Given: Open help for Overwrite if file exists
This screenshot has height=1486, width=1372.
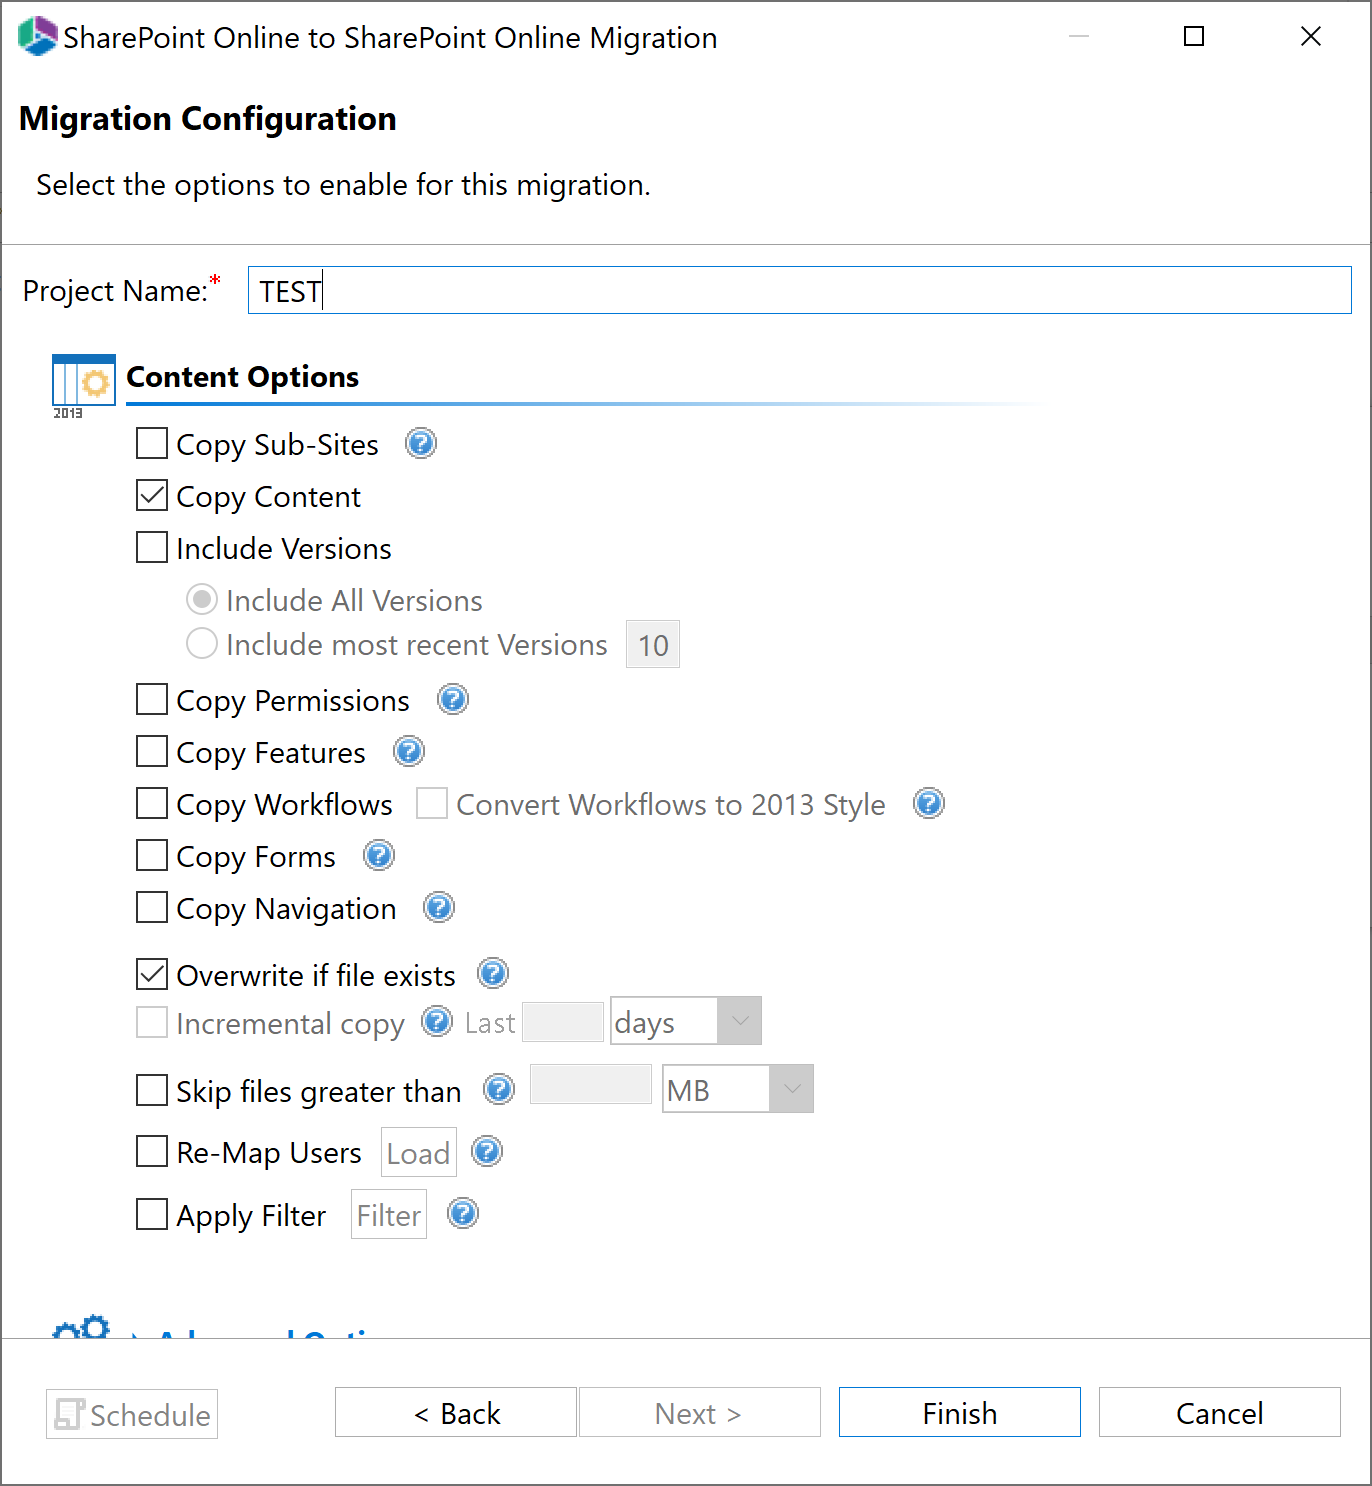Looking at the screenshot, I should (x=493, y=974).
